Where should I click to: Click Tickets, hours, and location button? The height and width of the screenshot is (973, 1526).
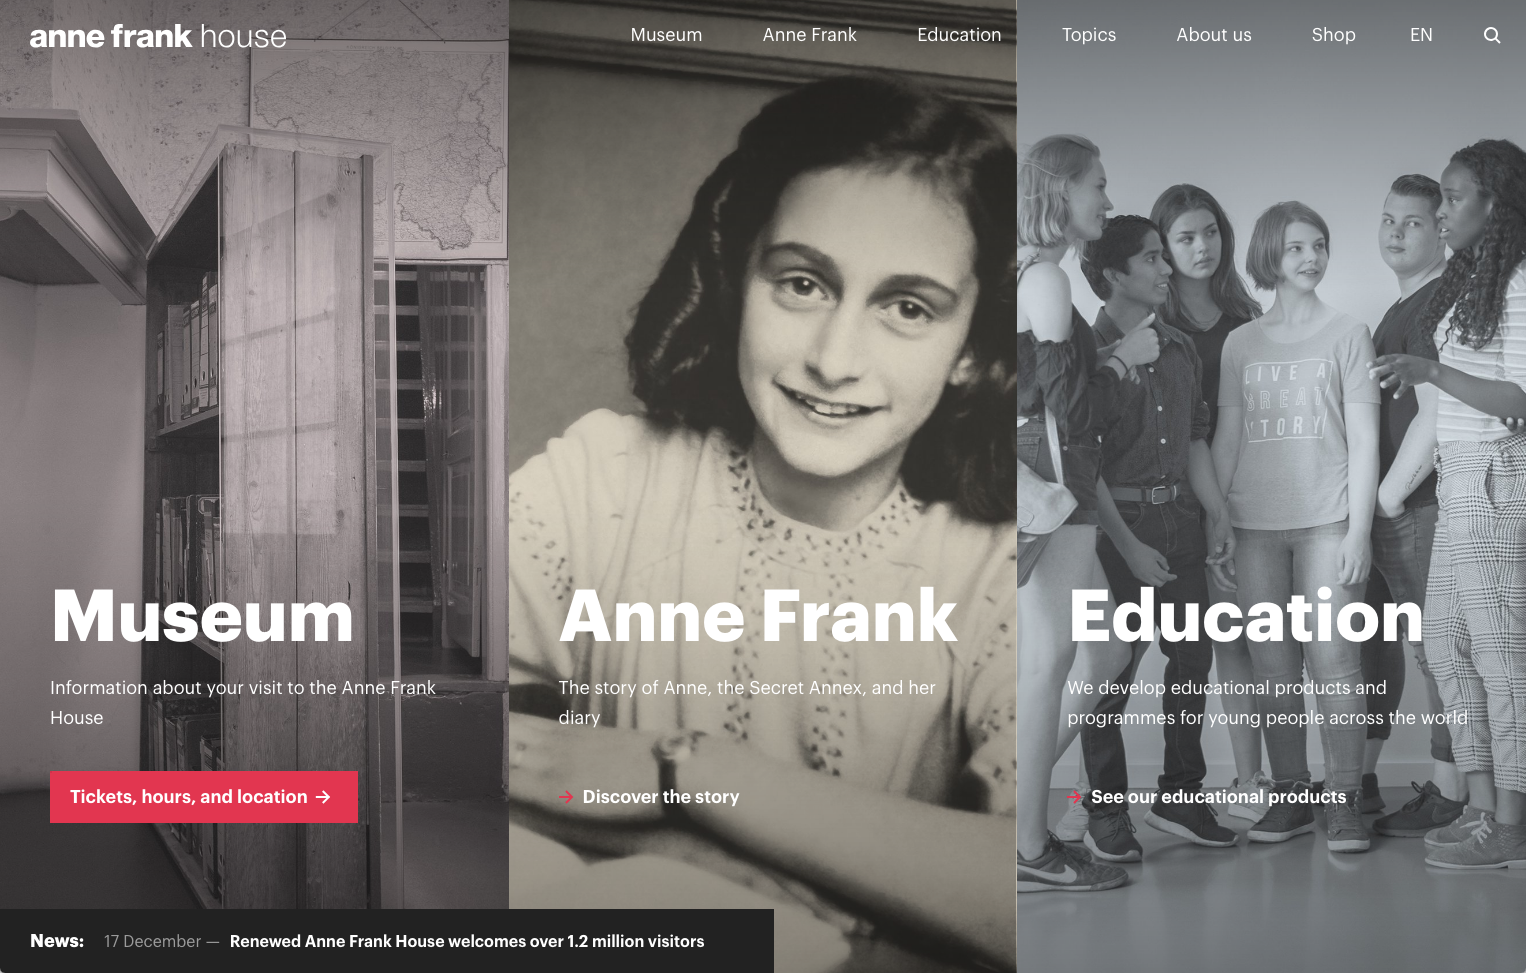[204, 797]
